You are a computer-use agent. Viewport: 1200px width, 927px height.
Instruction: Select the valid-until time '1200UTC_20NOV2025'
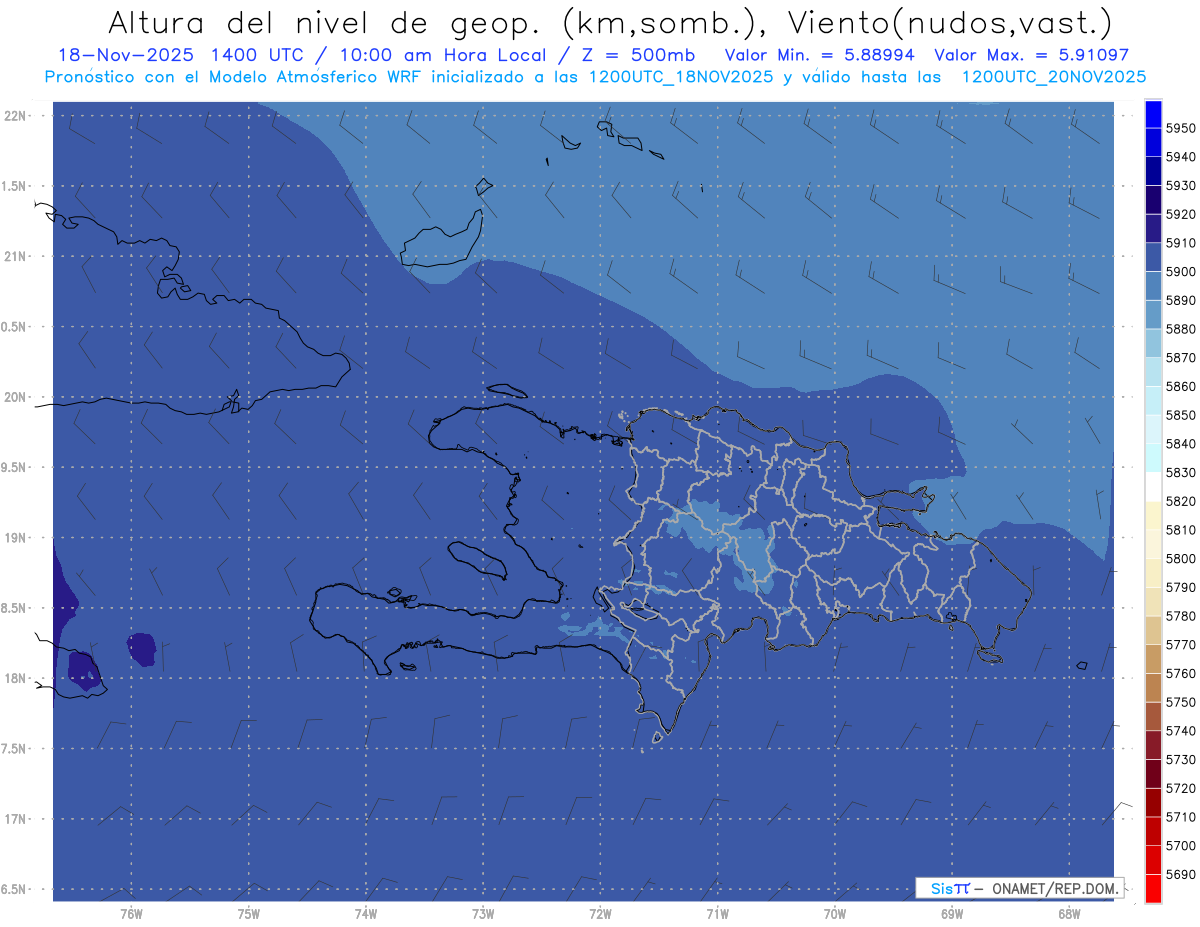(x=1053, y=76)
